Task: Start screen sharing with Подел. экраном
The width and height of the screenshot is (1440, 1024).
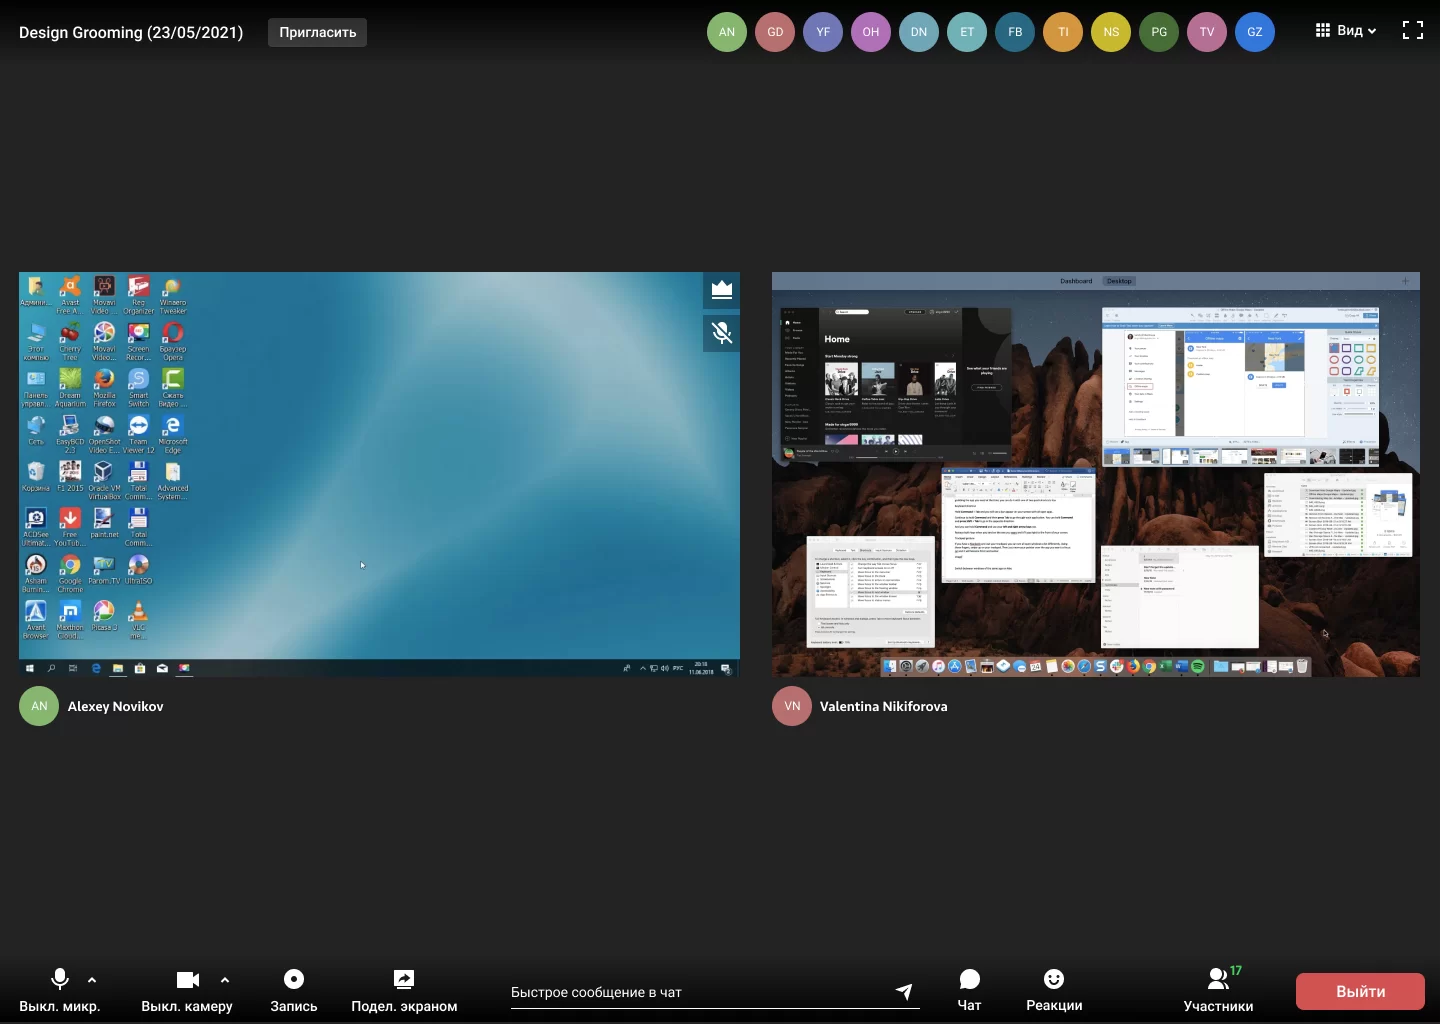Action: click(x=404, y=989)
